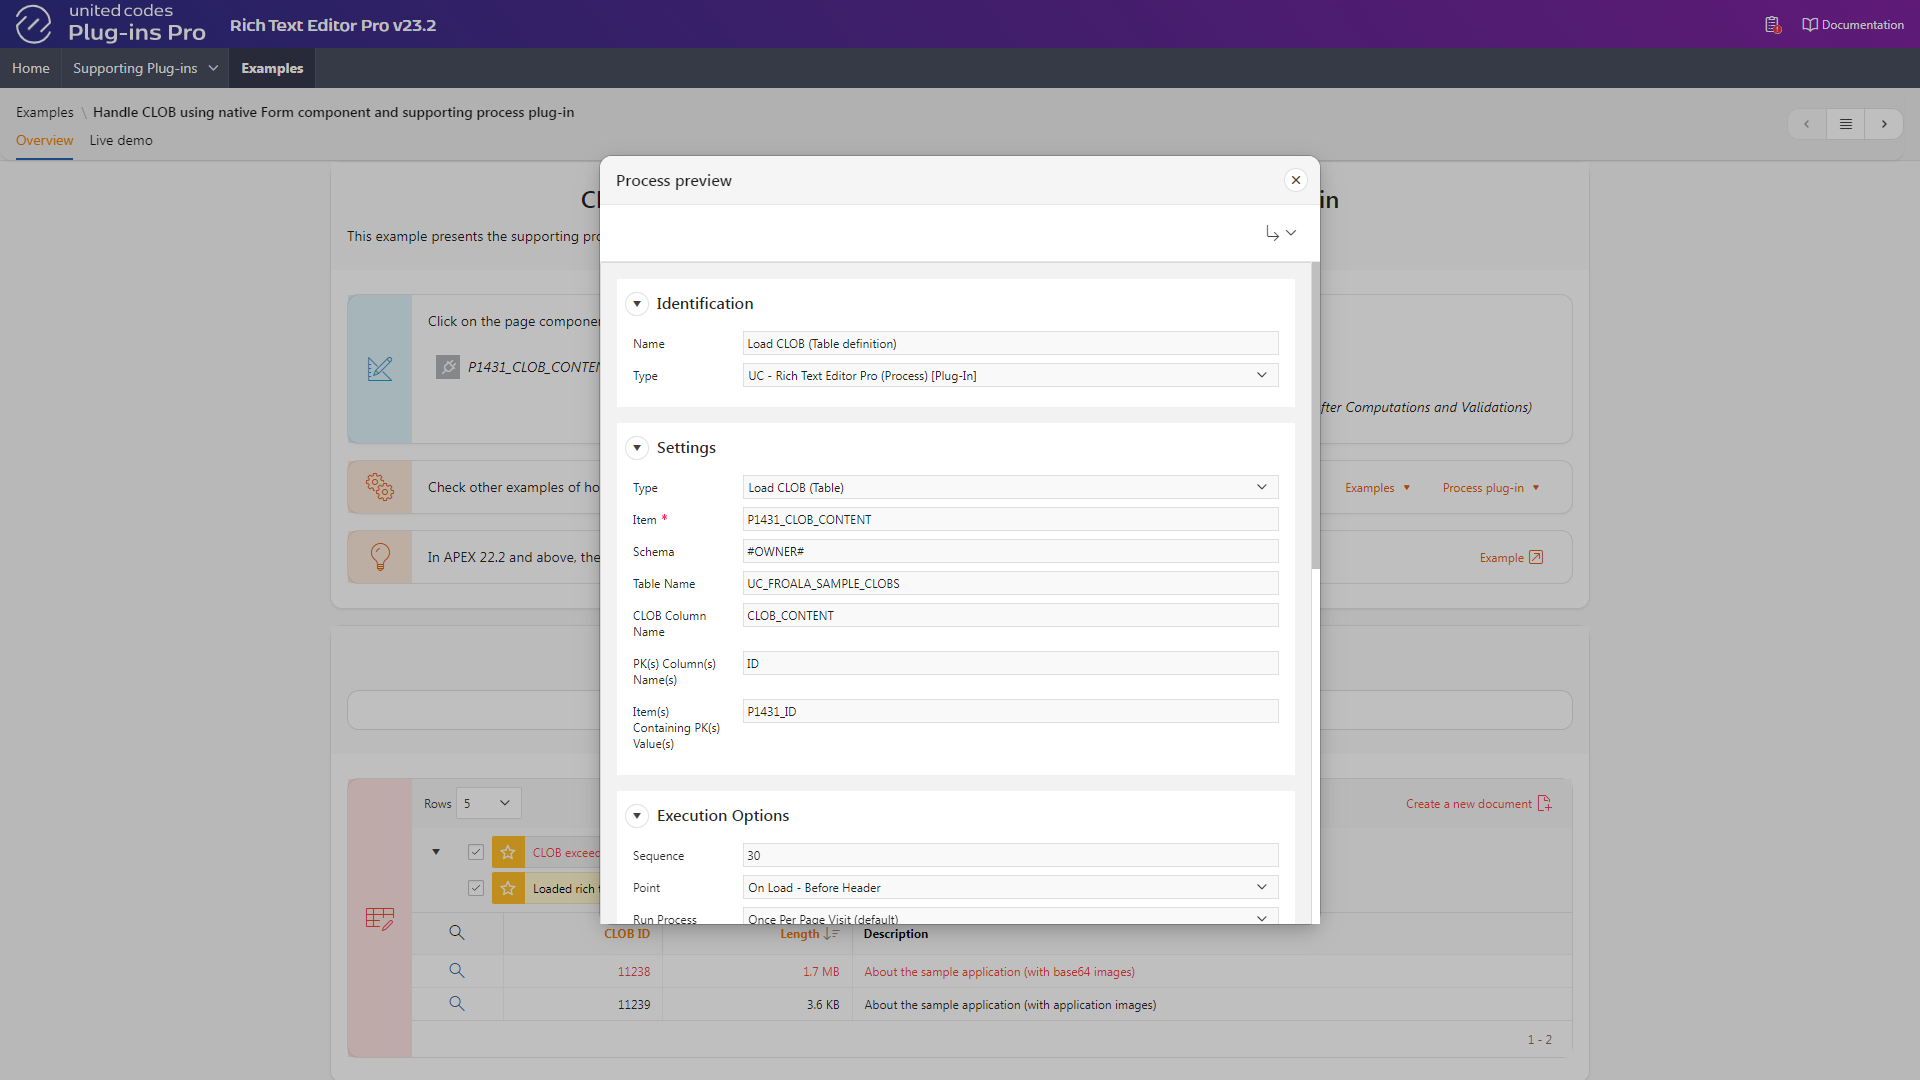
Task: Open CLOB ID 11238 link
Action: pos(634,972)
